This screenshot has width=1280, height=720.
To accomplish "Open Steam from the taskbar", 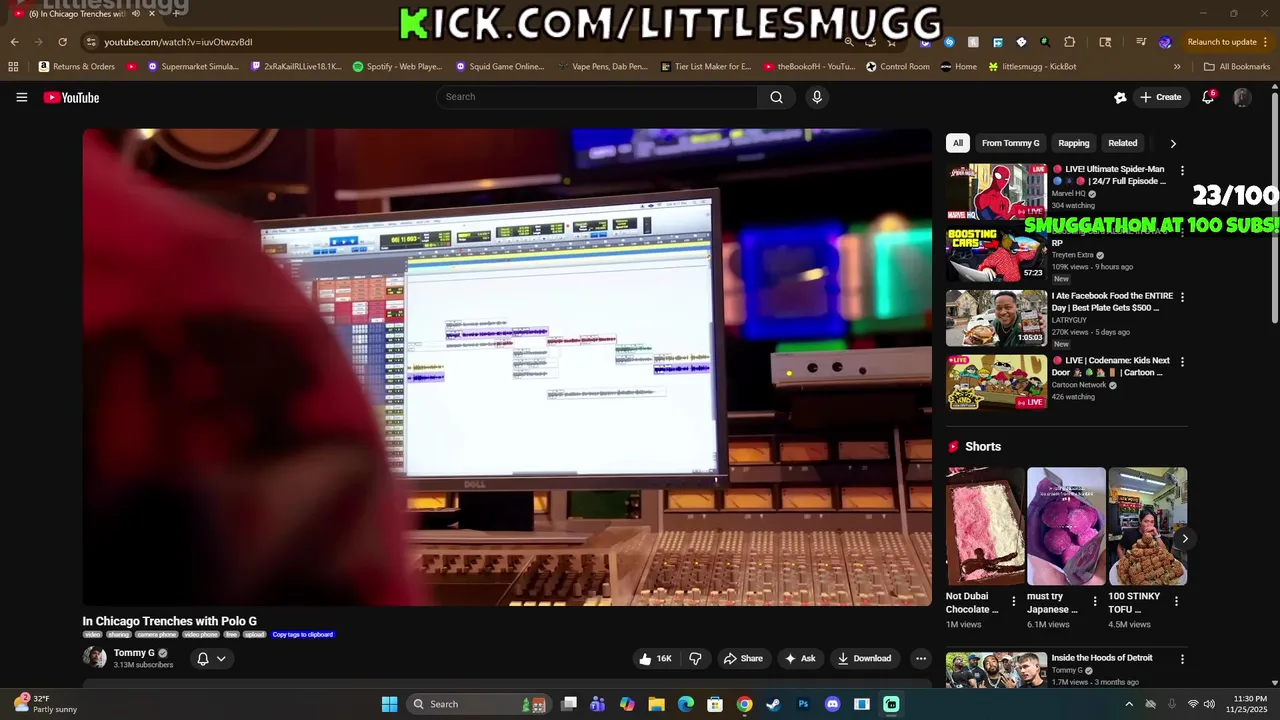I will click(773, 704).
